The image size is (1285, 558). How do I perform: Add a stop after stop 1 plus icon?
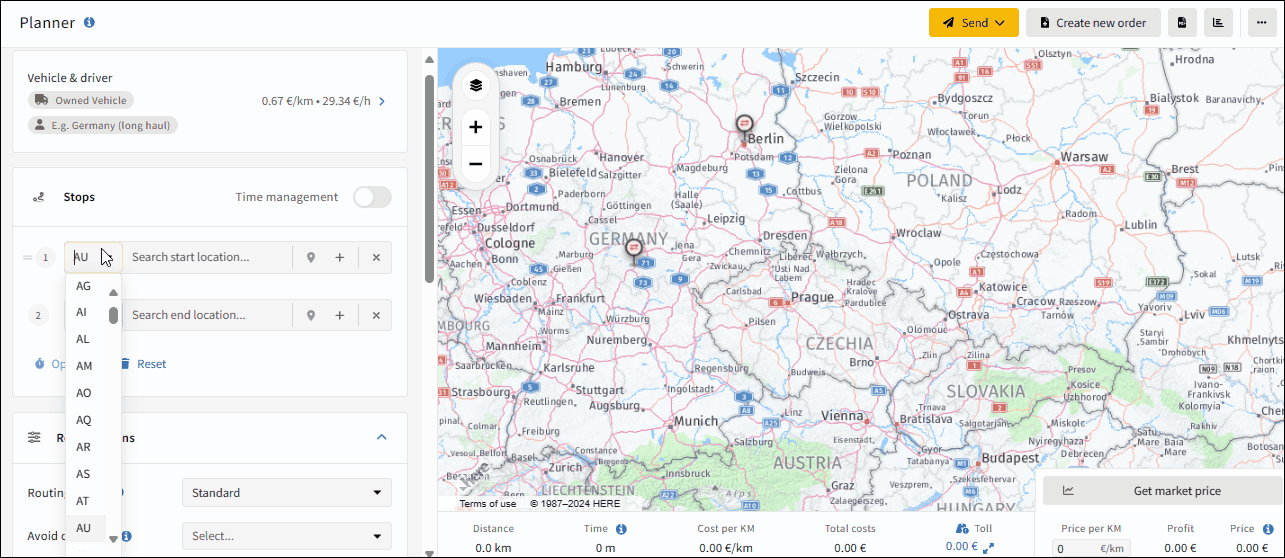340,258
